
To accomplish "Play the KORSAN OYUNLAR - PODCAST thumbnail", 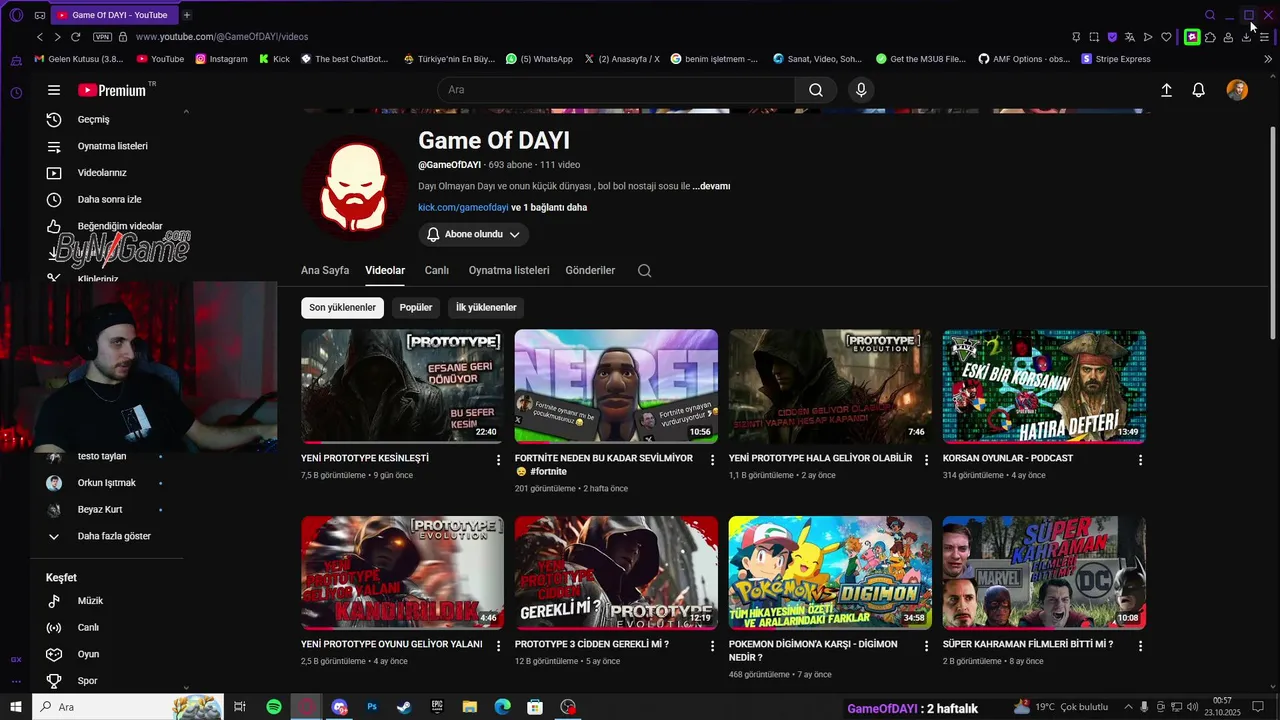I will pyautogui.click(x=1044, y=387).
